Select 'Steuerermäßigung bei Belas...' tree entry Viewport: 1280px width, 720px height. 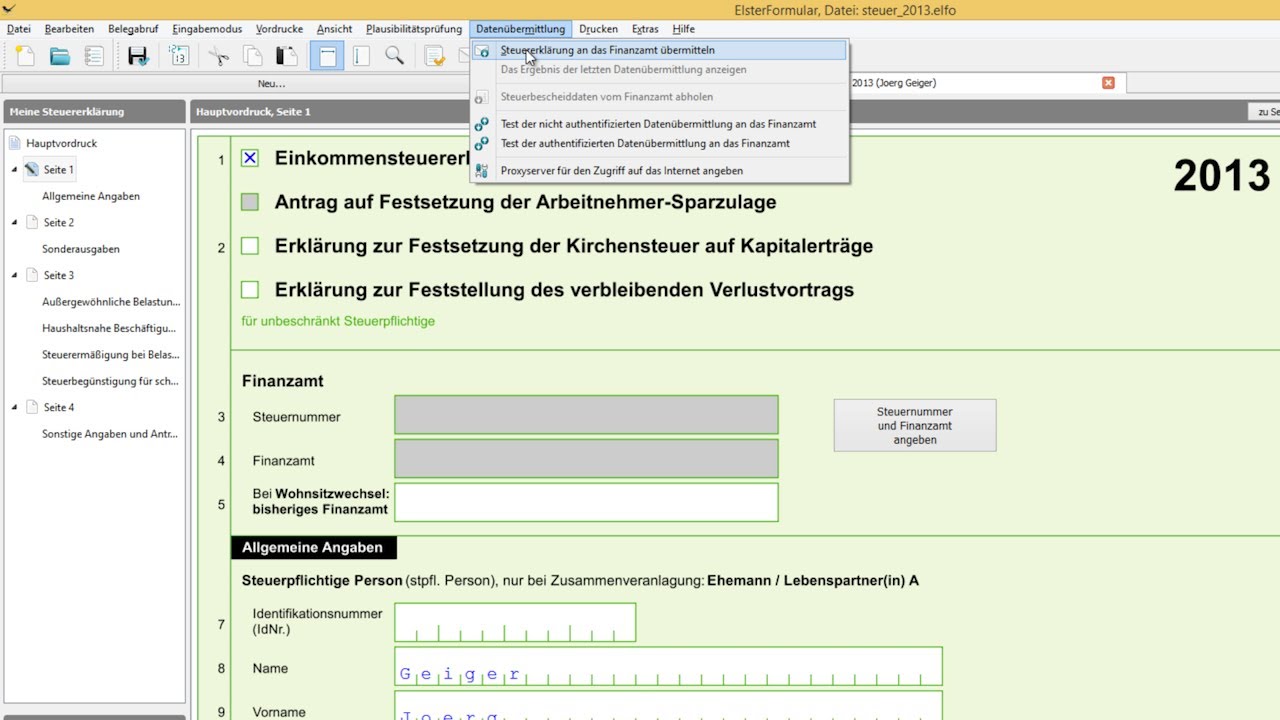pos(111,354)
